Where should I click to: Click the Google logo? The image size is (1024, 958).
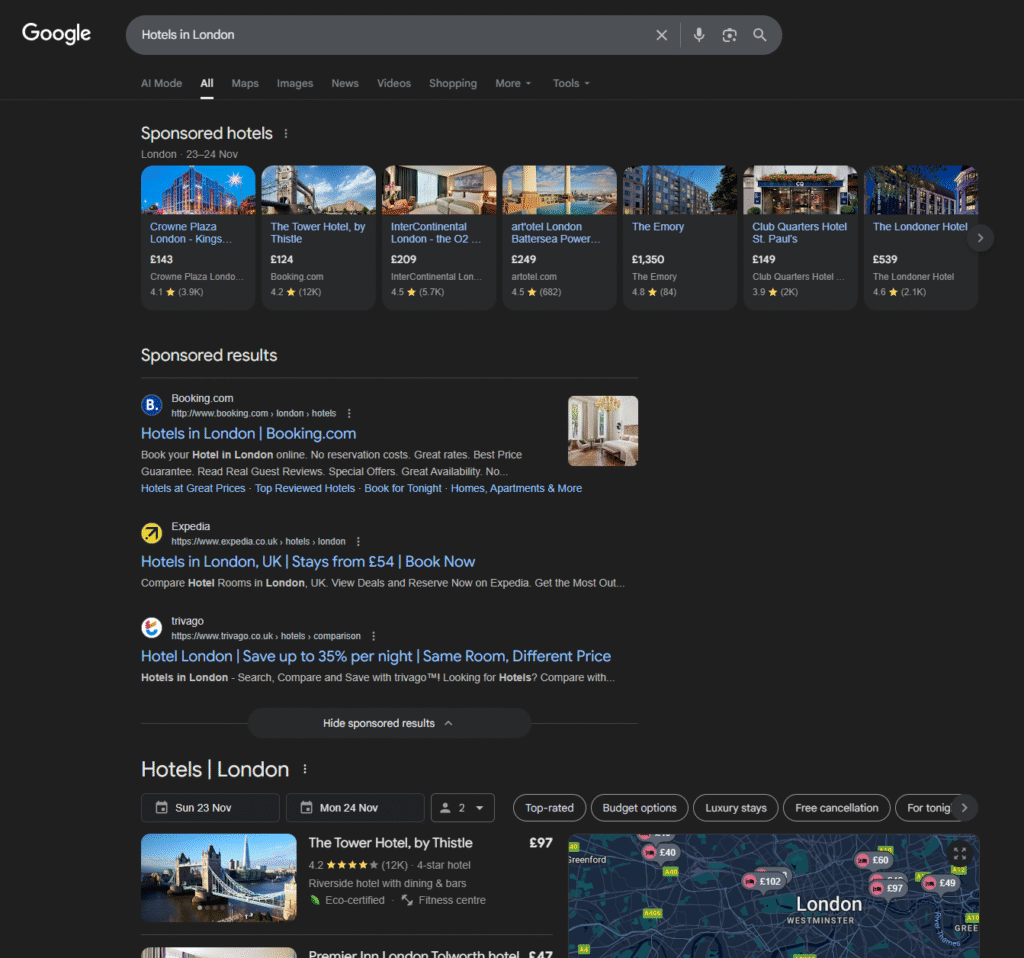(56, 33)
